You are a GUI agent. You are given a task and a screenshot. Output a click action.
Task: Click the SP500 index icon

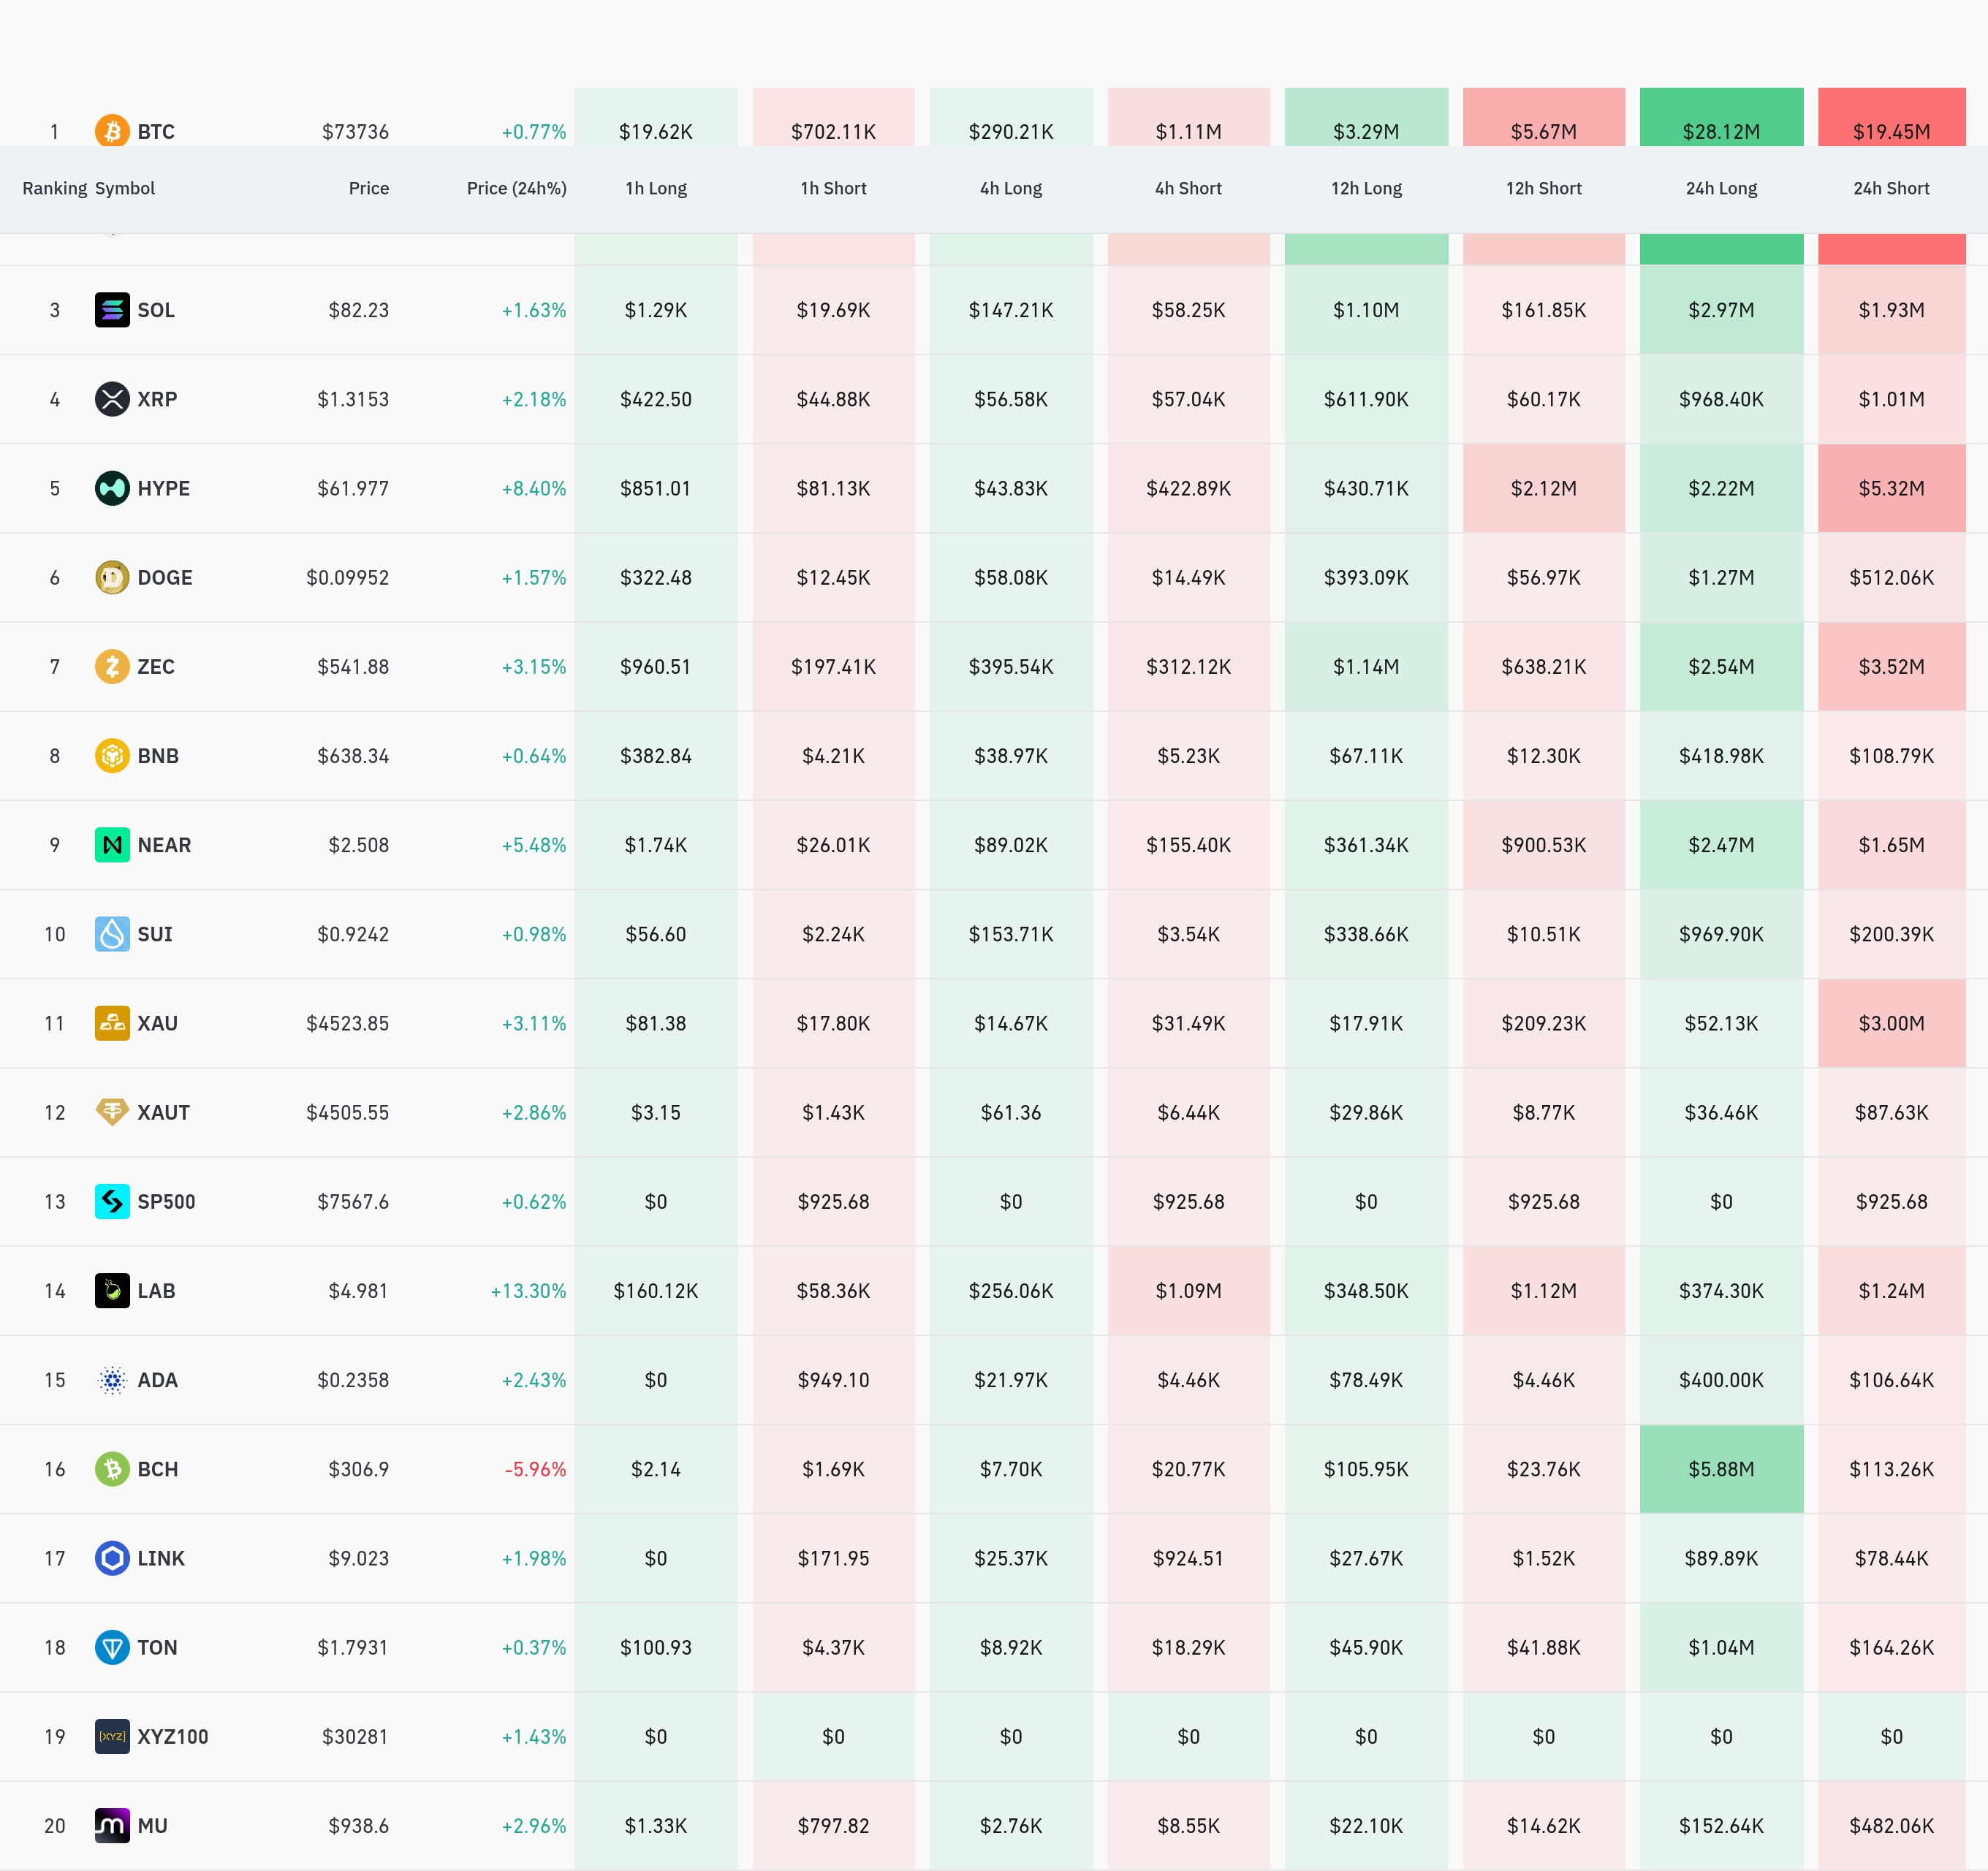pyautogui.click(x=112, y=1201)
